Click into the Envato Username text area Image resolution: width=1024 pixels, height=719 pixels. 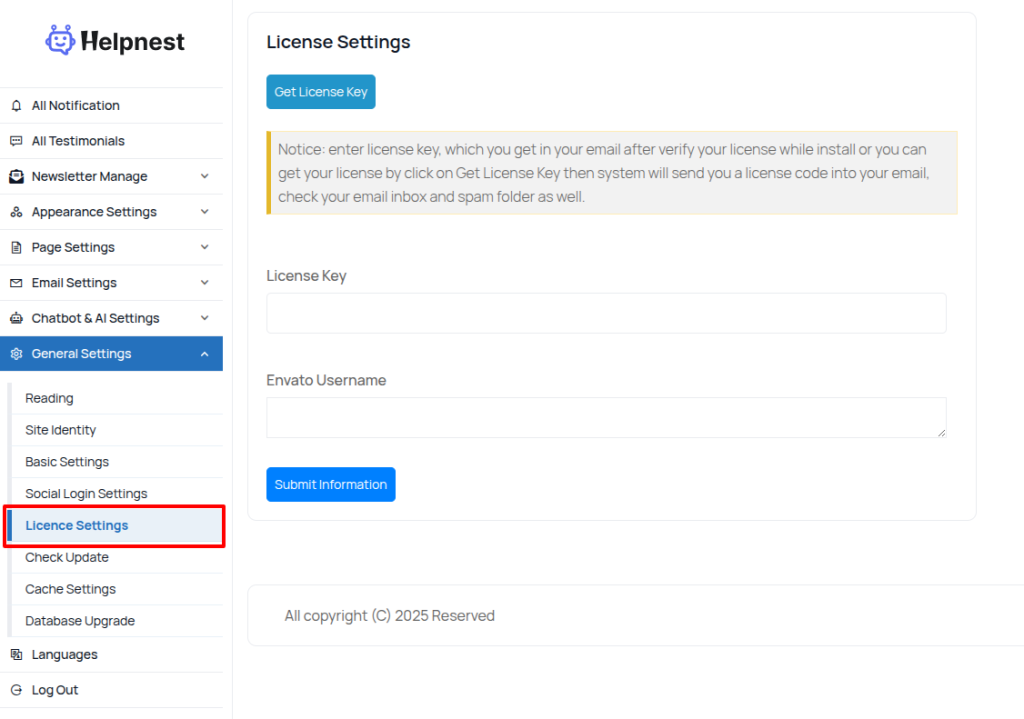[x=606, y=417]
